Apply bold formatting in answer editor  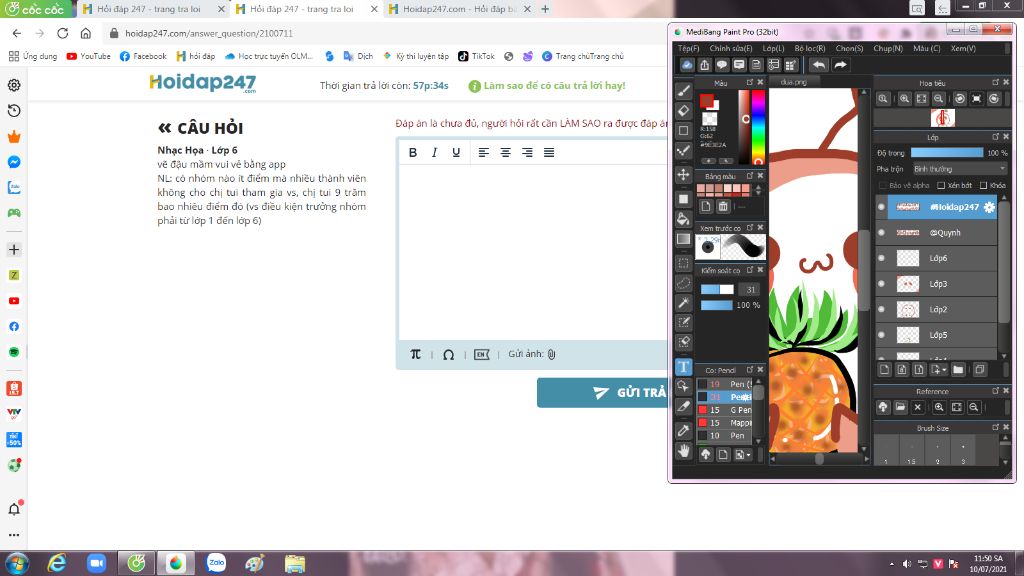click(413, 152)
